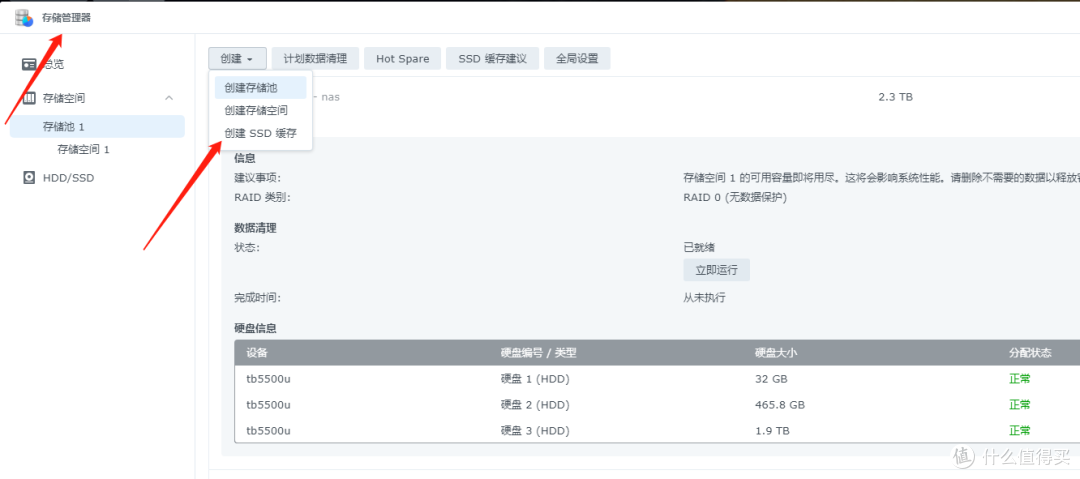The image size is (1080, 479).
Task: Click the 存储空间 sidebar icon
Action: point(29,99)
